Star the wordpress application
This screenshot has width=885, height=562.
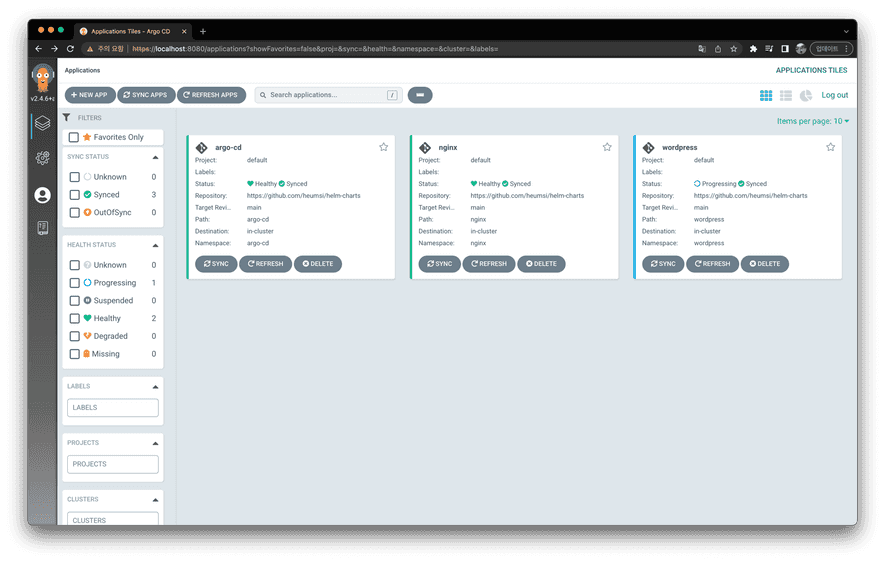830,147
